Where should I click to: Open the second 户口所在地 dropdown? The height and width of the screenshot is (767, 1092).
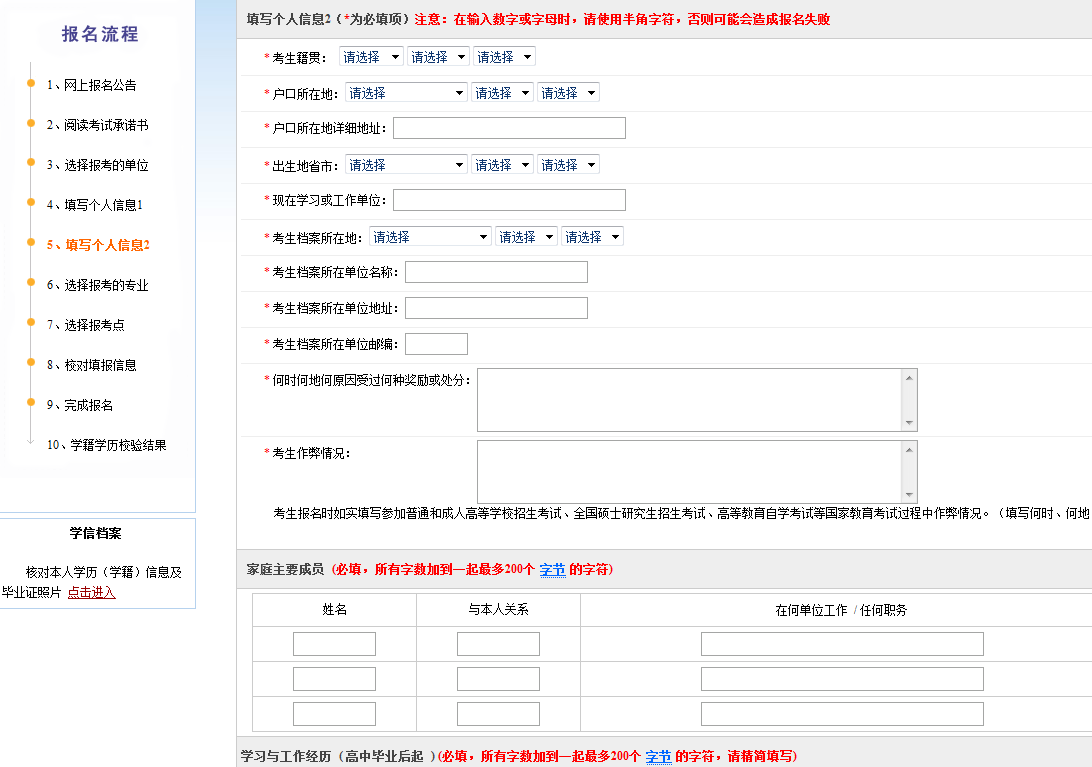(502, 93)
